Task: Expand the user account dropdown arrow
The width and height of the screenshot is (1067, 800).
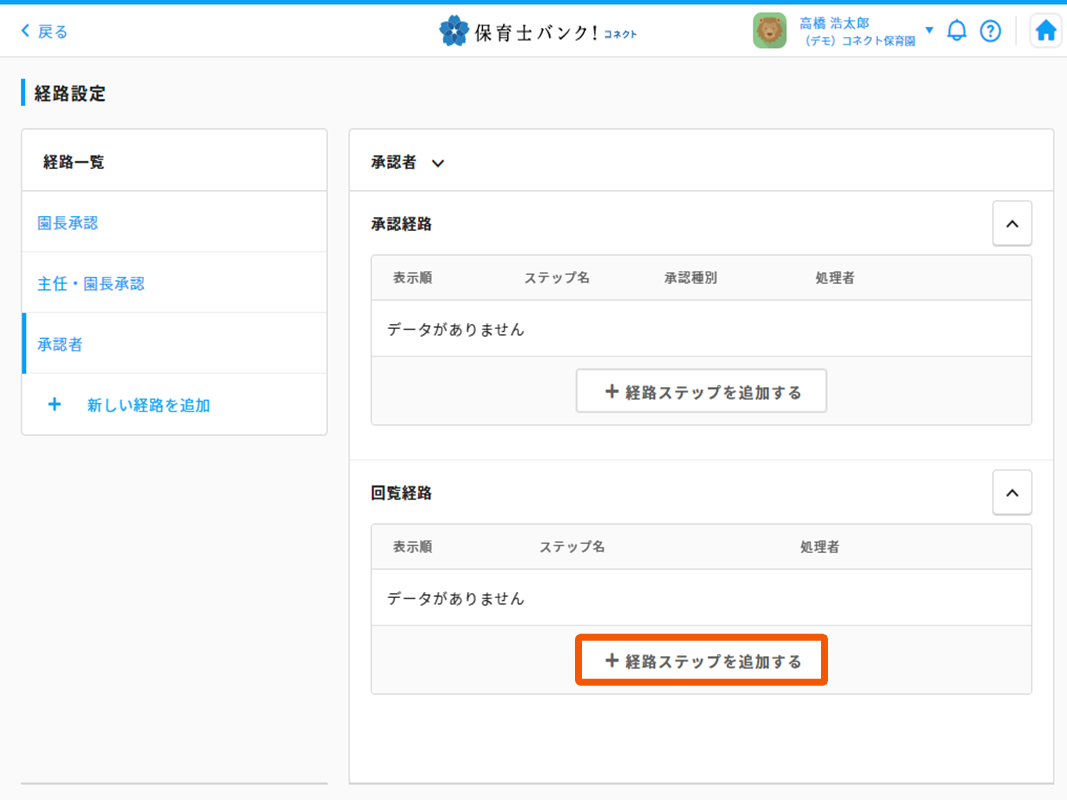Action: tap(929, 30)
